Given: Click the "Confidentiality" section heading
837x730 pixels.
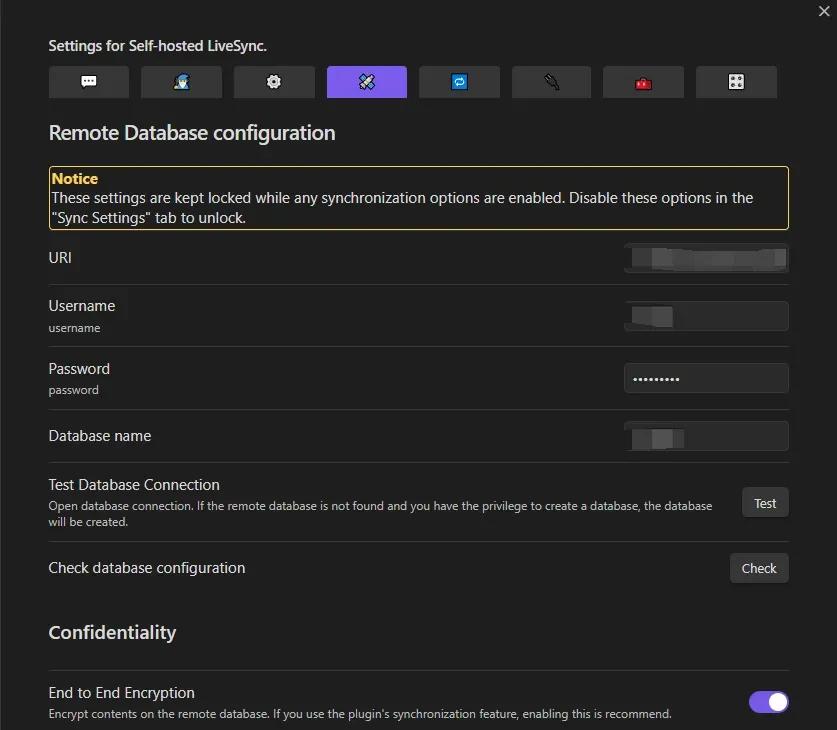Looking at the screenshot, I should [112, 632].
